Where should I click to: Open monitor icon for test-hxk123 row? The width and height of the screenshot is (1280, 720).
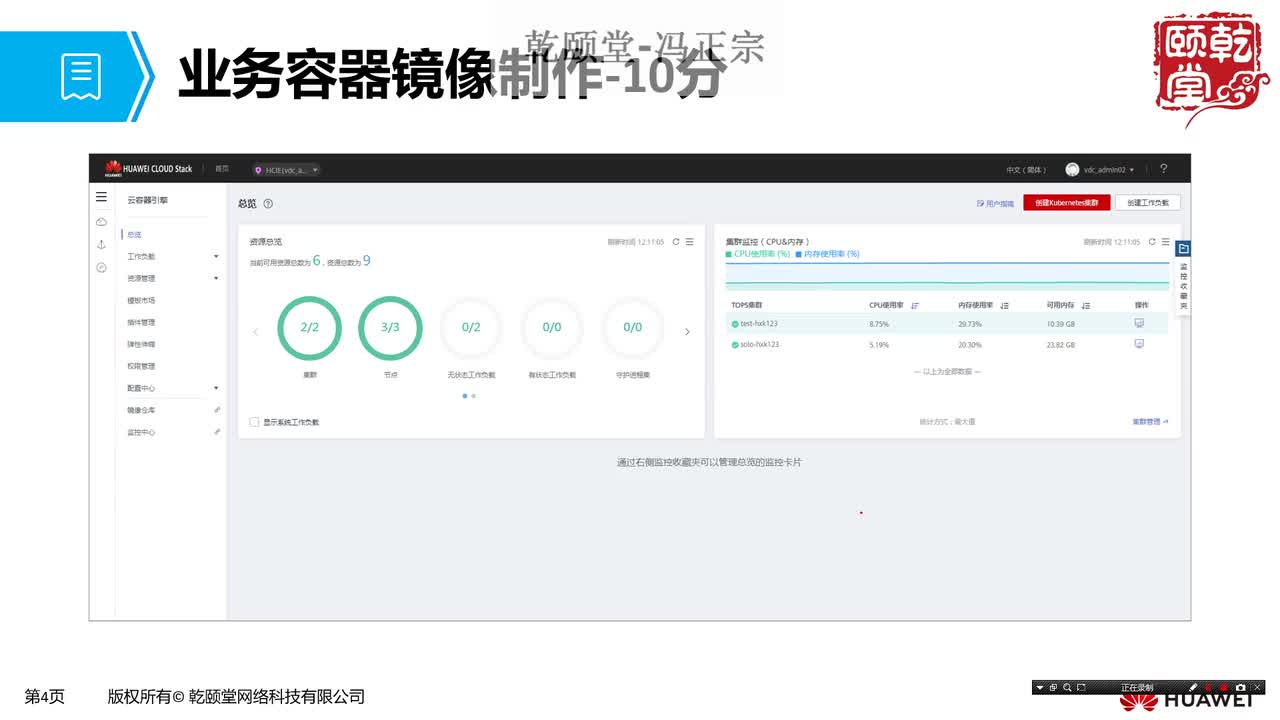(x=1139, y=323)
